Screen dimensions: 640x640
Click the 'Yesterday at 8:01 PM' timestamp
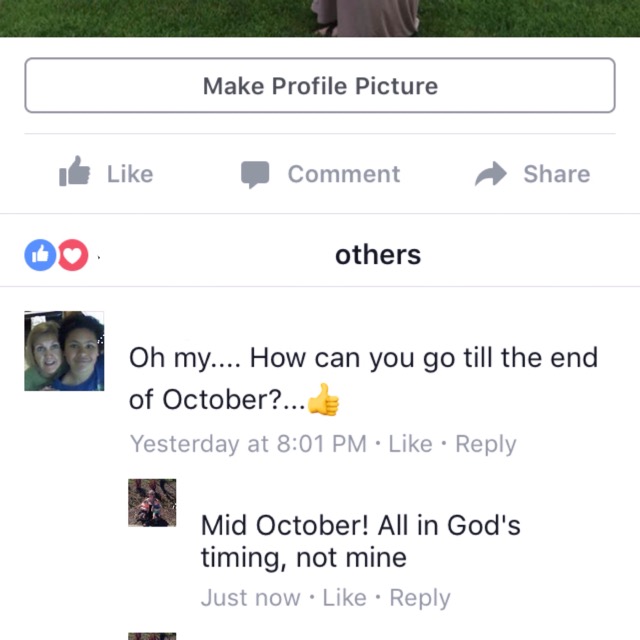point(248,444)
